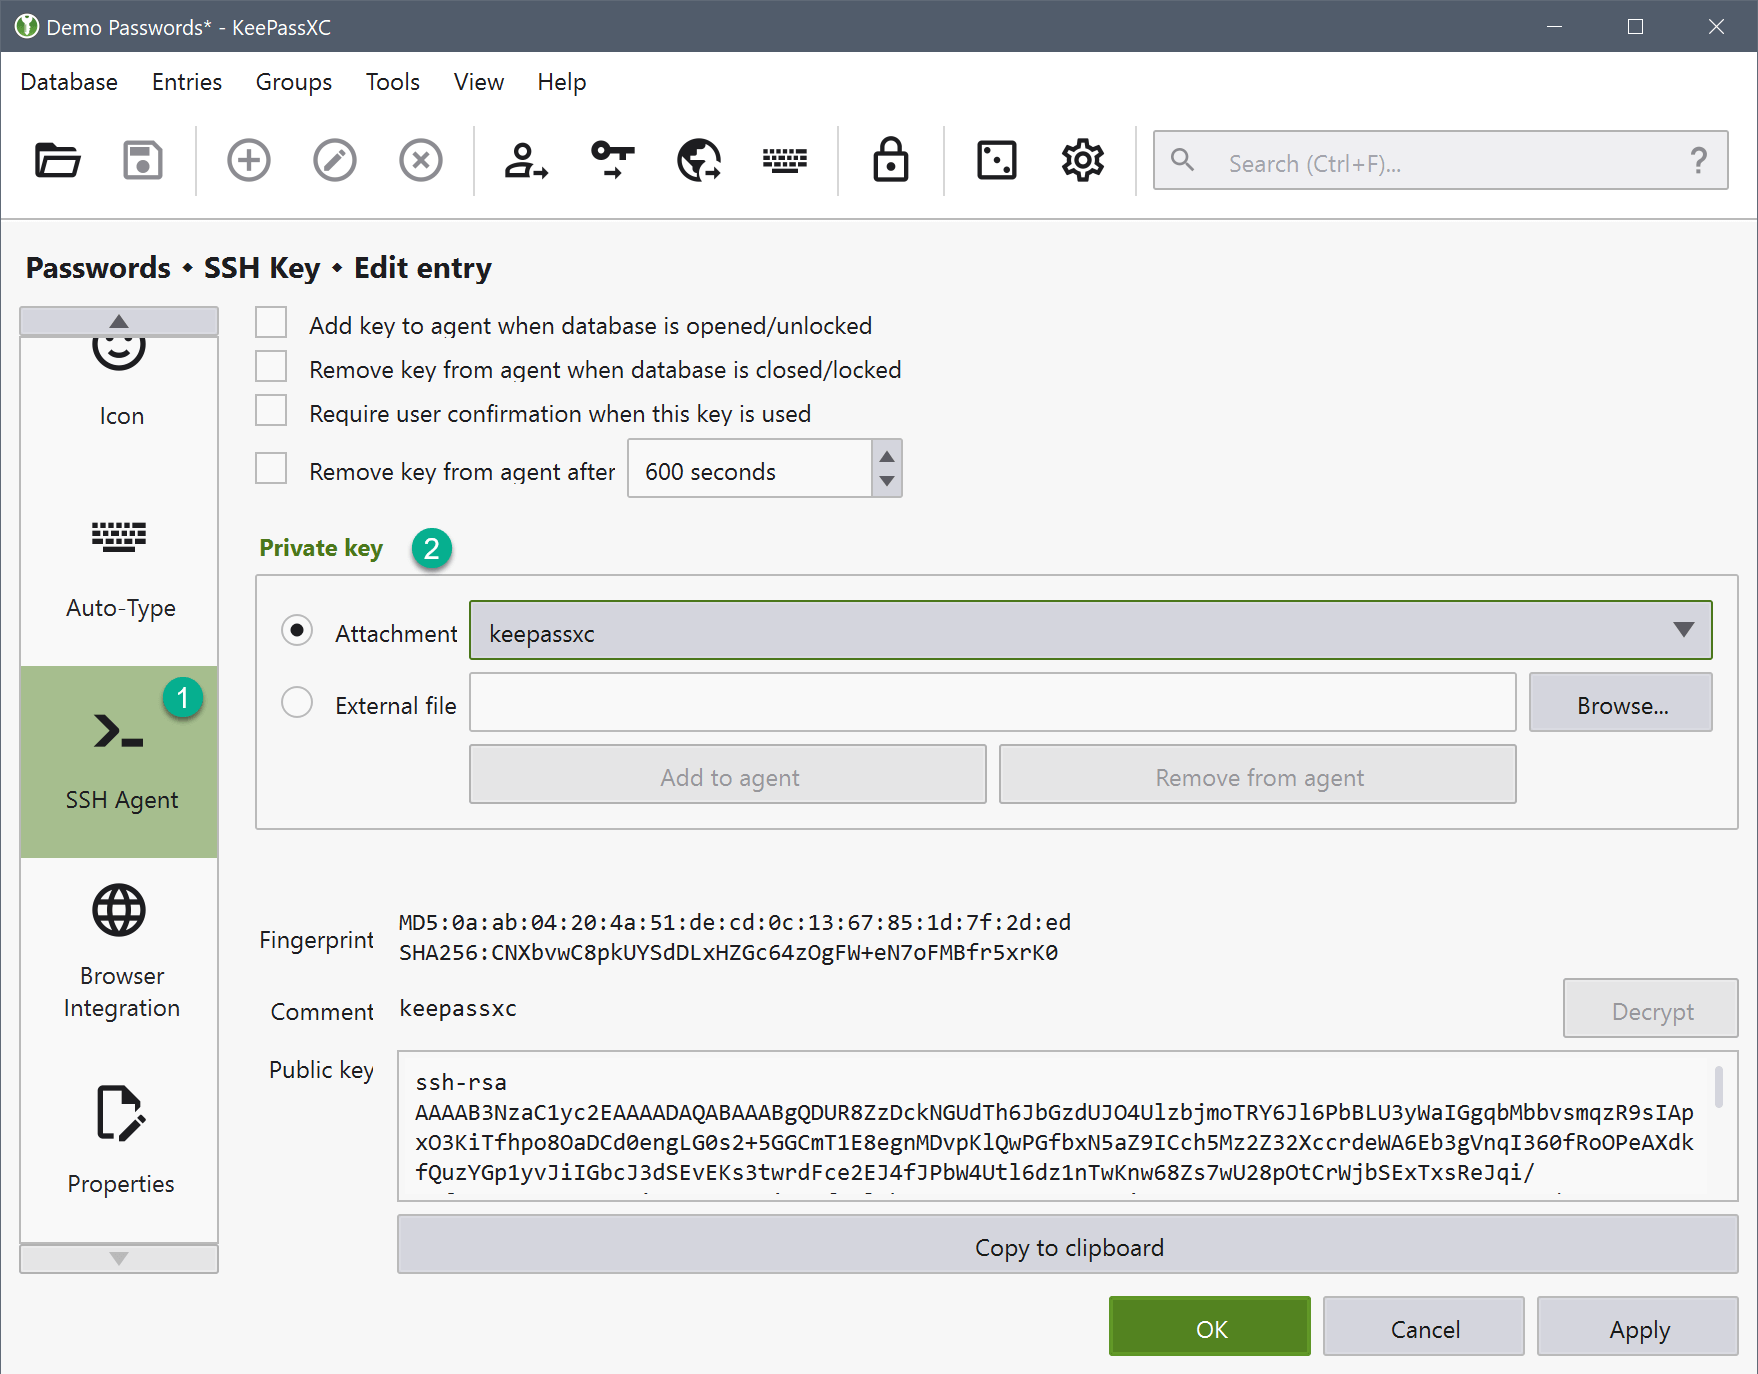1758x1374 pixels.
Task: Enable Add key to agent when opened
Action: (271, 324)
